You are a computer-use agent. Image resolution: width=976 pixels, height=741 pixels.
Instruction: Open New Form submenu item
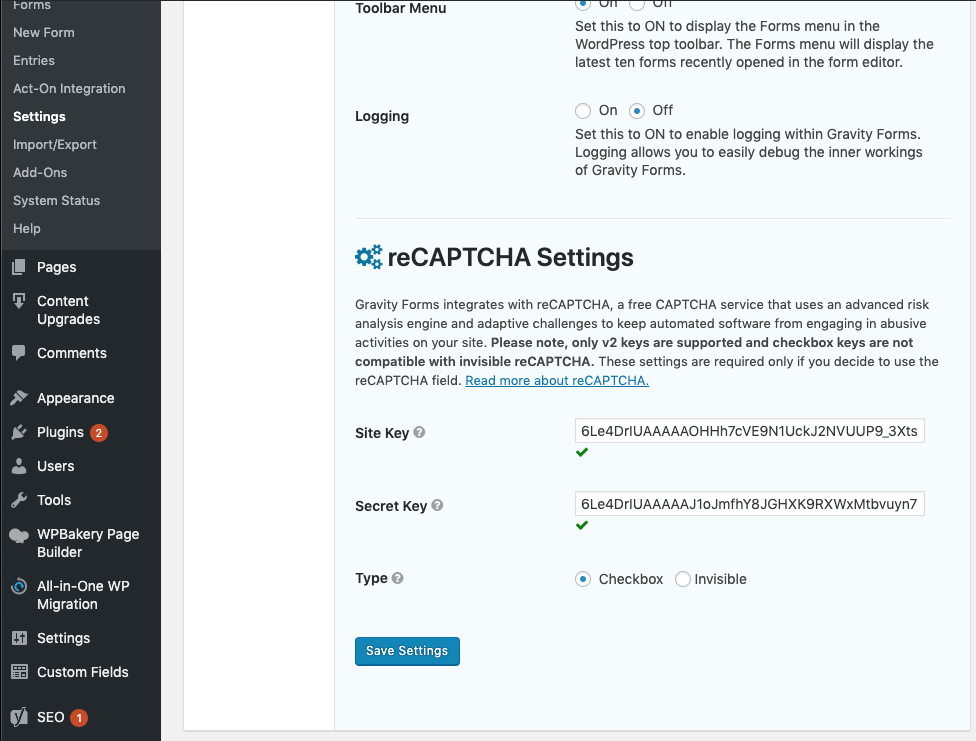(44, 32)
